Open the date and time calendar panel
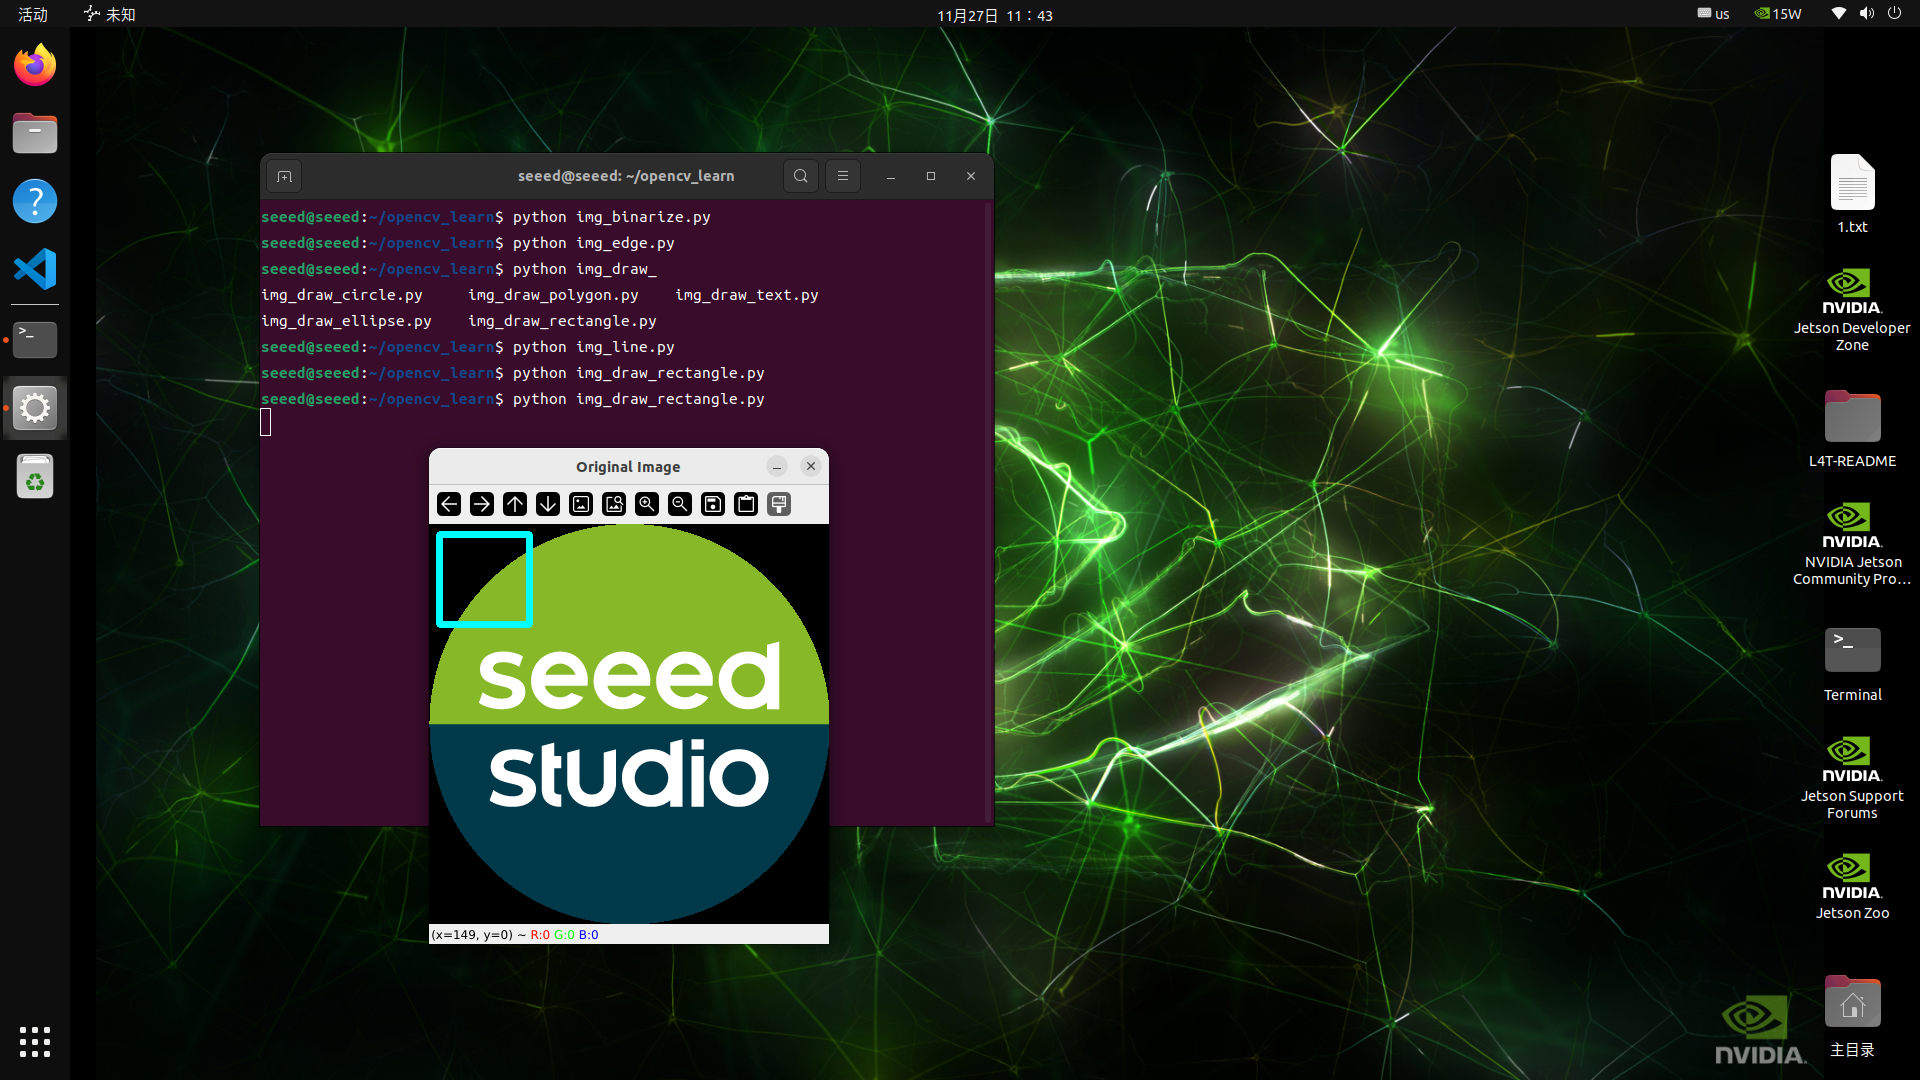This screenshot has width=1920, height=1080. pos(995,15)
